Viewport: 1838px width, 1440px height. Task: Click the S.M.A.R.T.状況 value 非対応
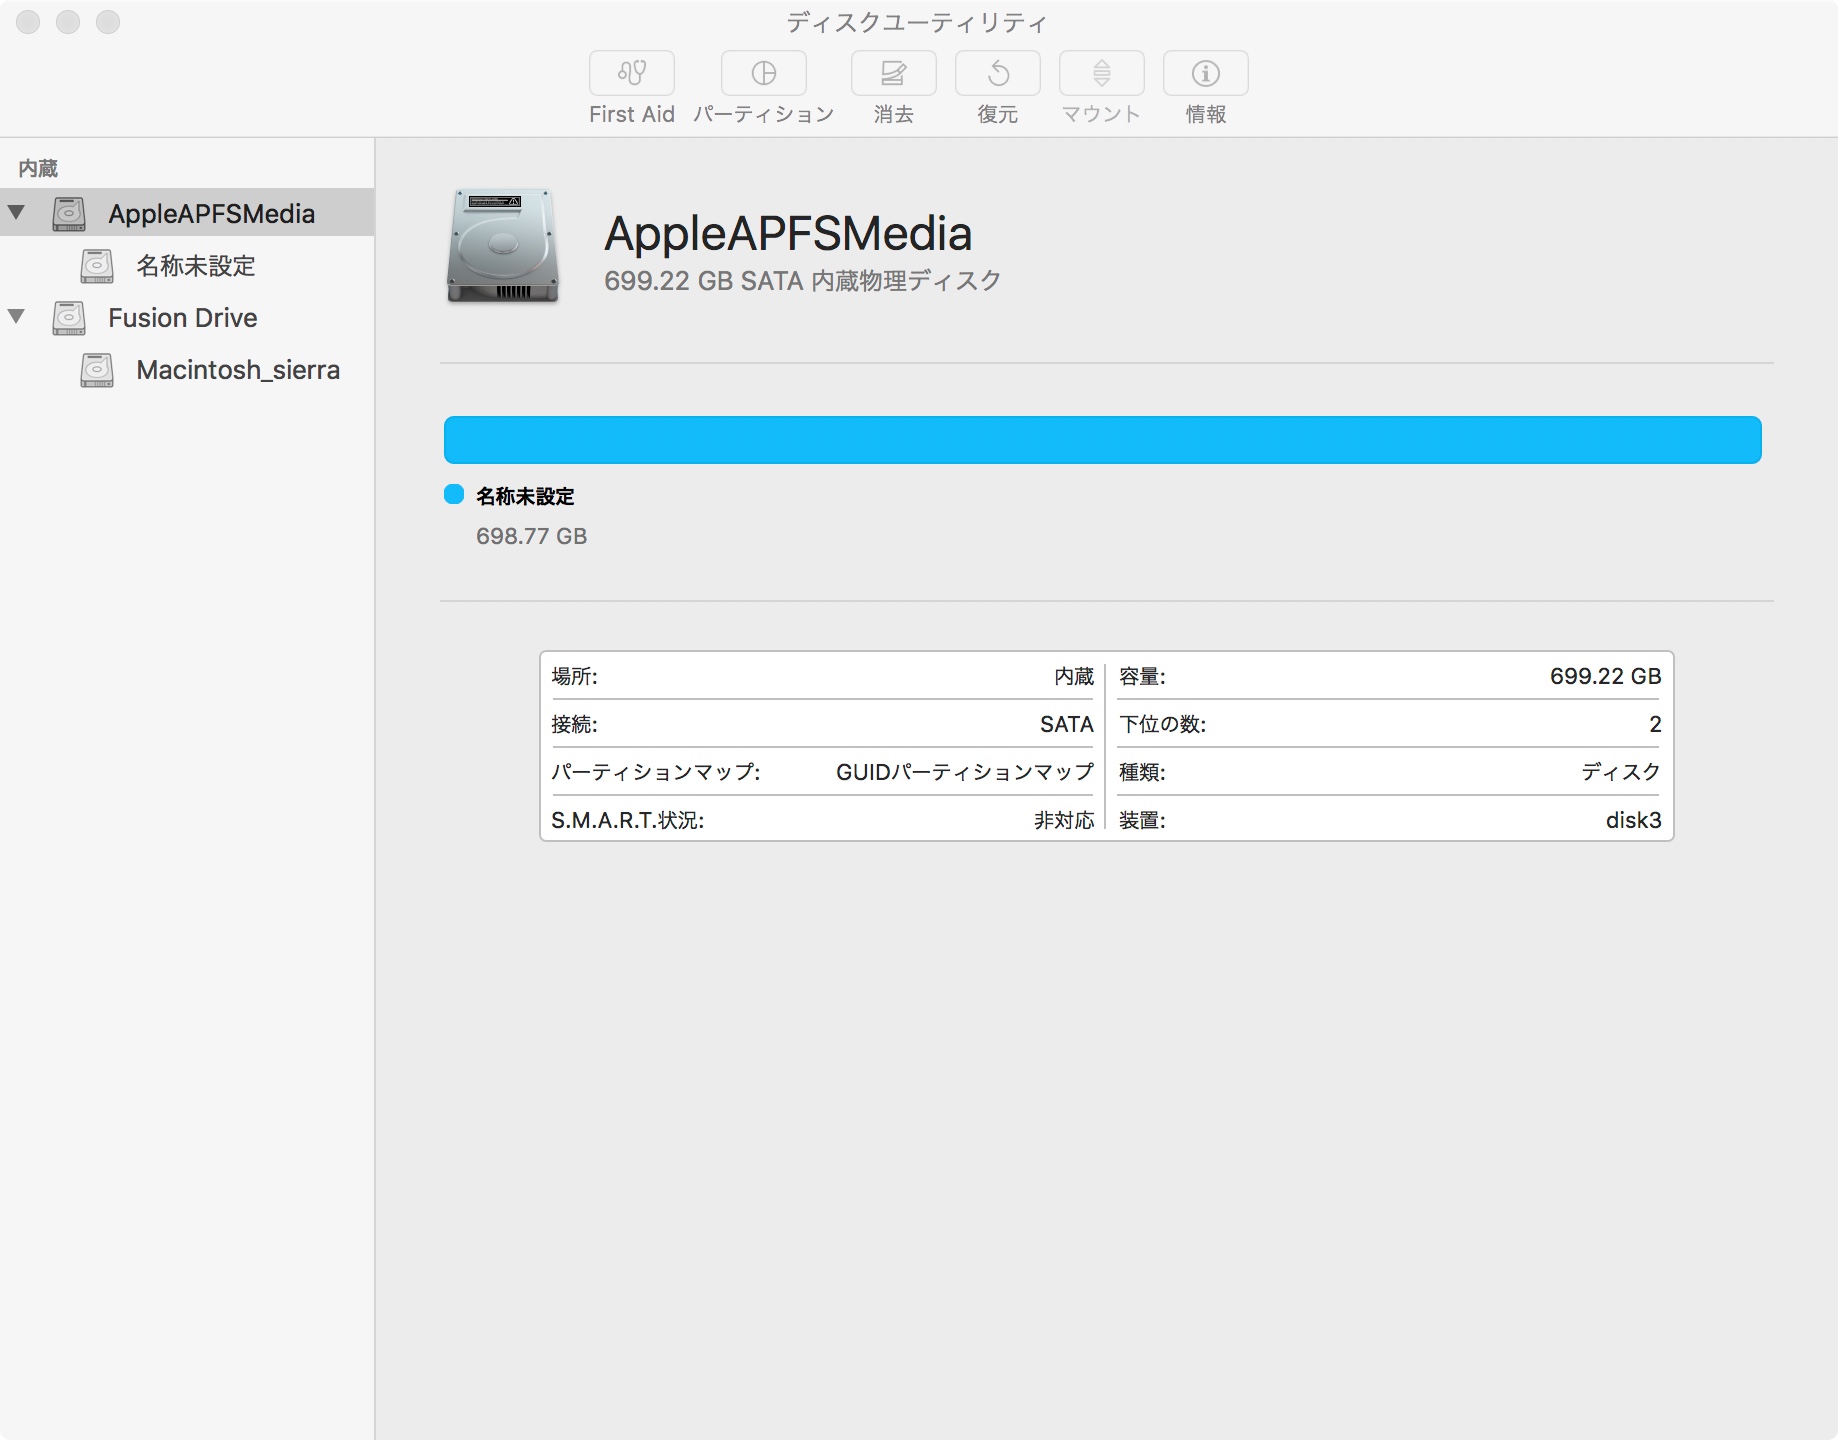tap(1064, 820)
